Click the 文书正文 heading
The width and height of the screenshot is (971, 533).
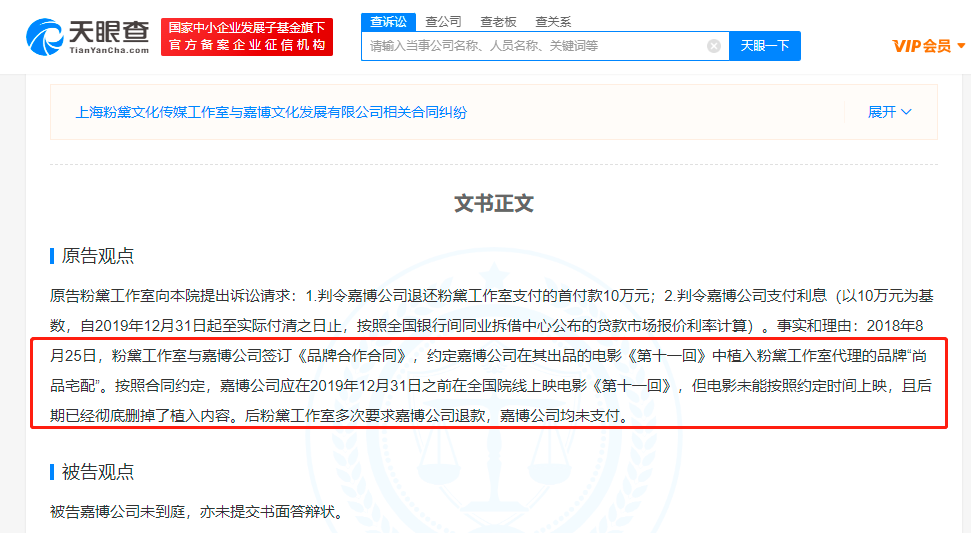click(494, 203)
